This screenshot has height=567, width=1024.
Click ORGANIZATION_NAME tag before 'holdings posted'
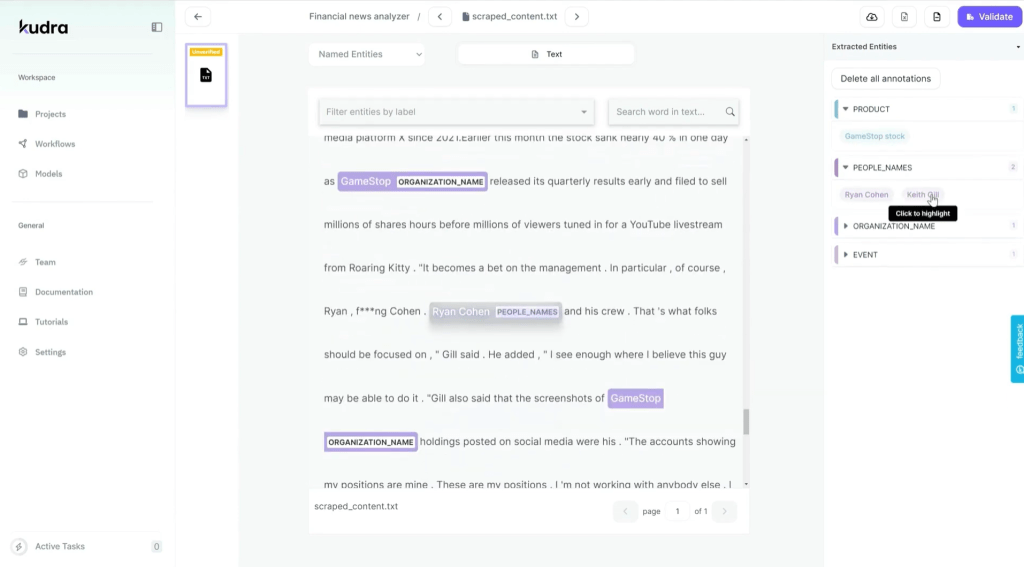tap(371, 442)
